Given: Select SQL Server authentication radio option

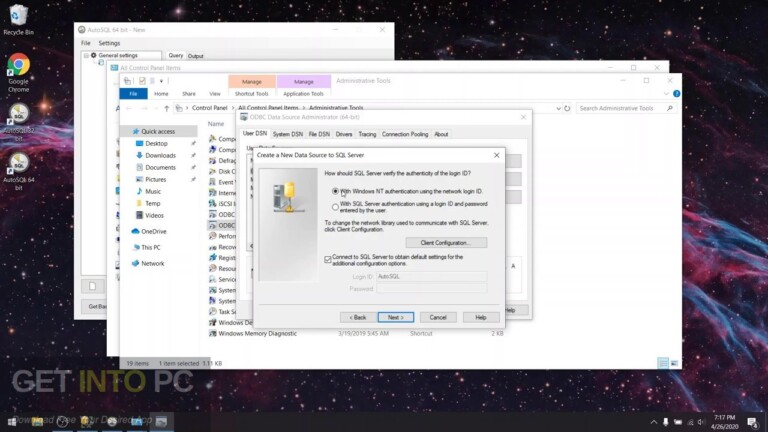Looking at the screenshot, I should point(335,207).
